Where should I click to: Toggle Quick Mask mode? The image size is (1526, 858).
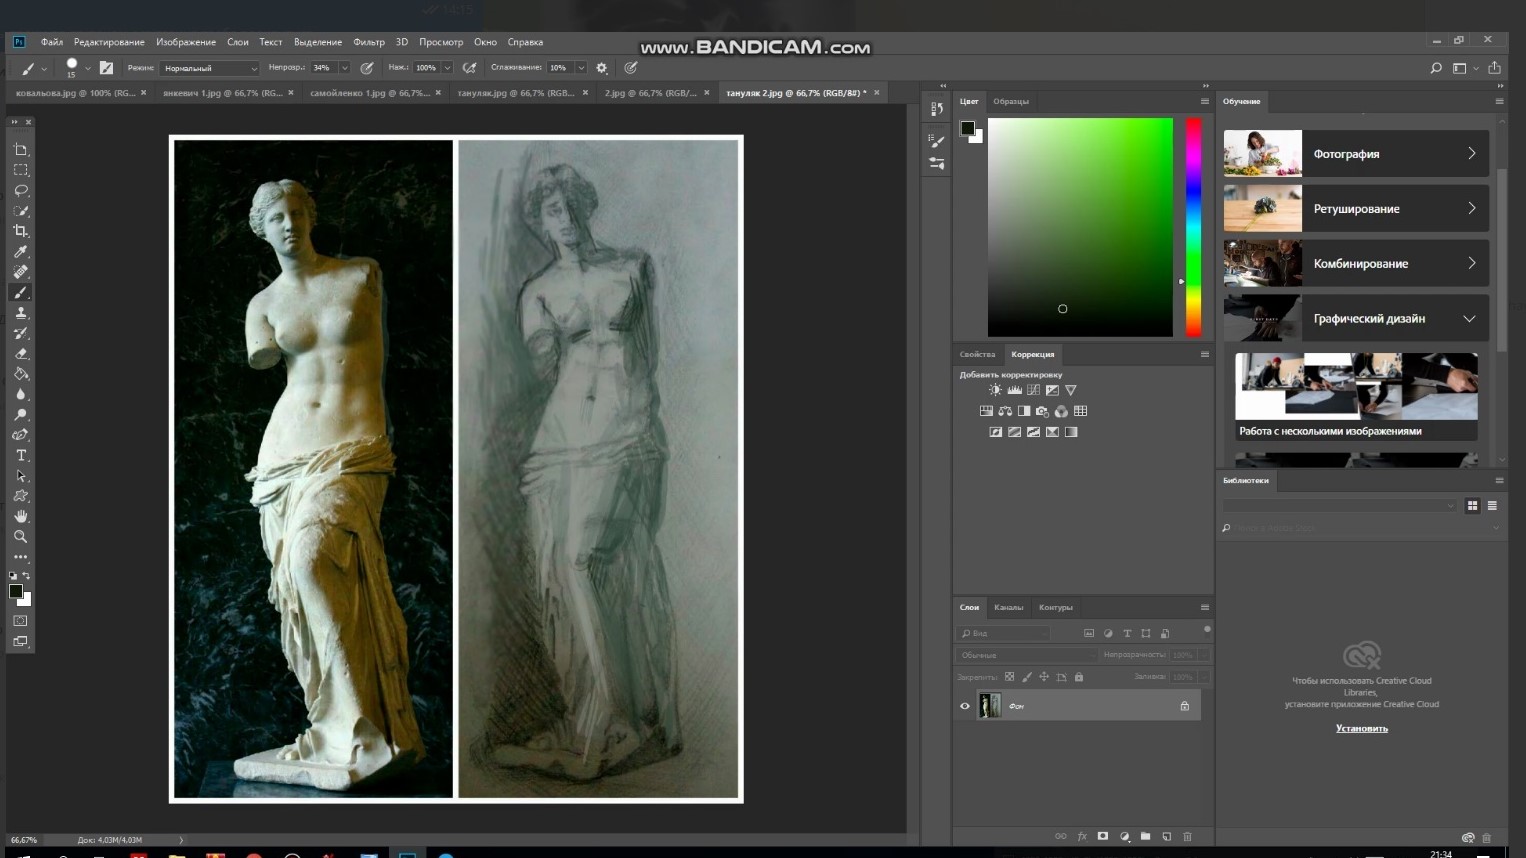(x=20, y=621)
